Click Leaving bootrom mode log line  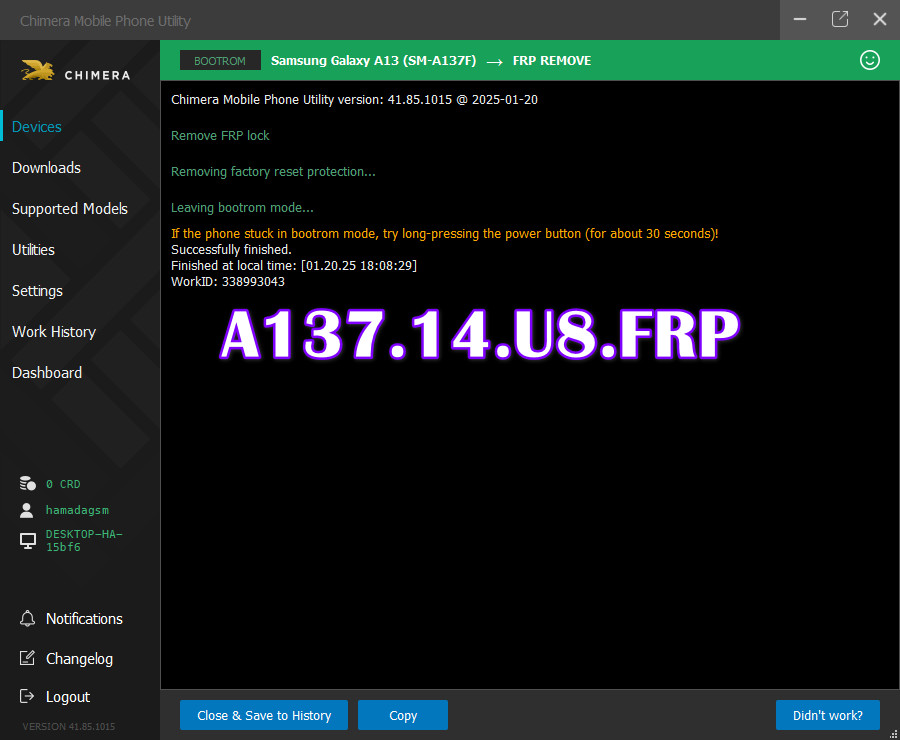pyautogui.click(x=242, y=208)
